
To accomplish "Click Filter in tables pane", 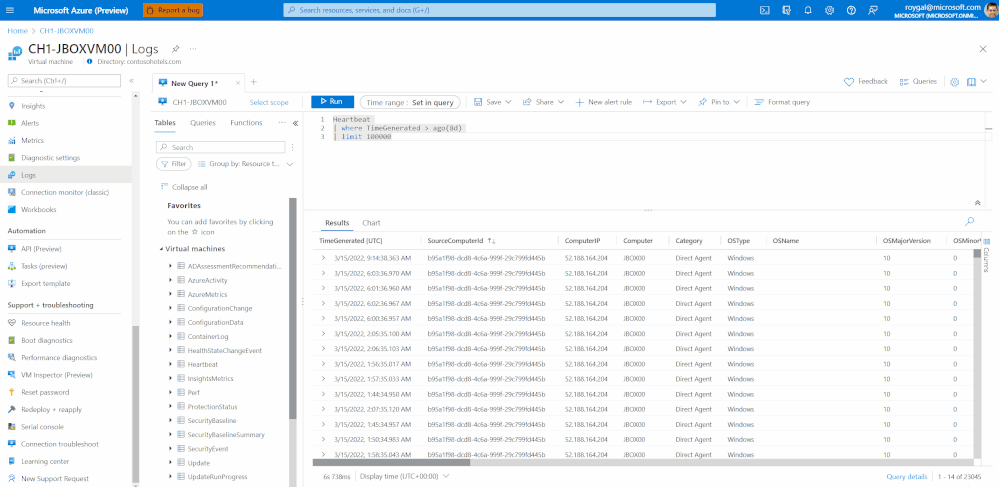I will pos(174,164).
